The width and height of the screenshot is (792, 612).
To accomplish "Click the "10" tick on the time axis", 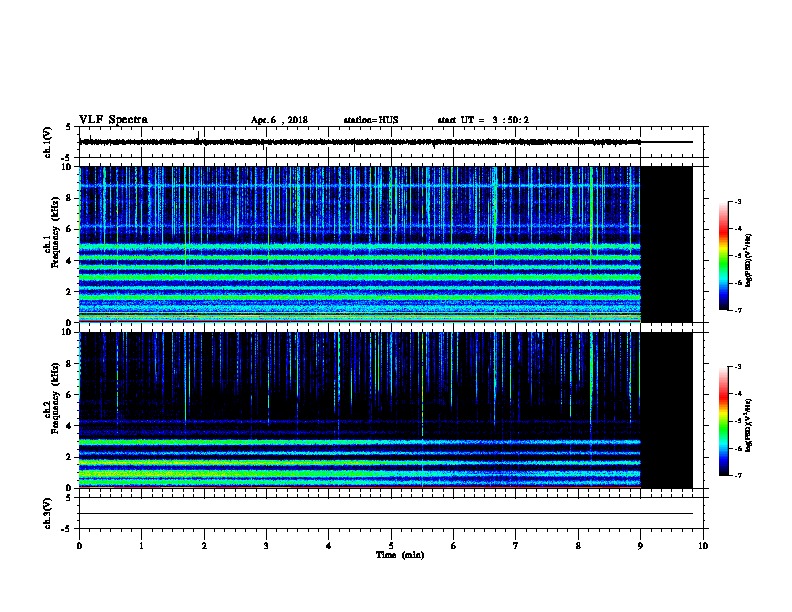I will point(703,545).
